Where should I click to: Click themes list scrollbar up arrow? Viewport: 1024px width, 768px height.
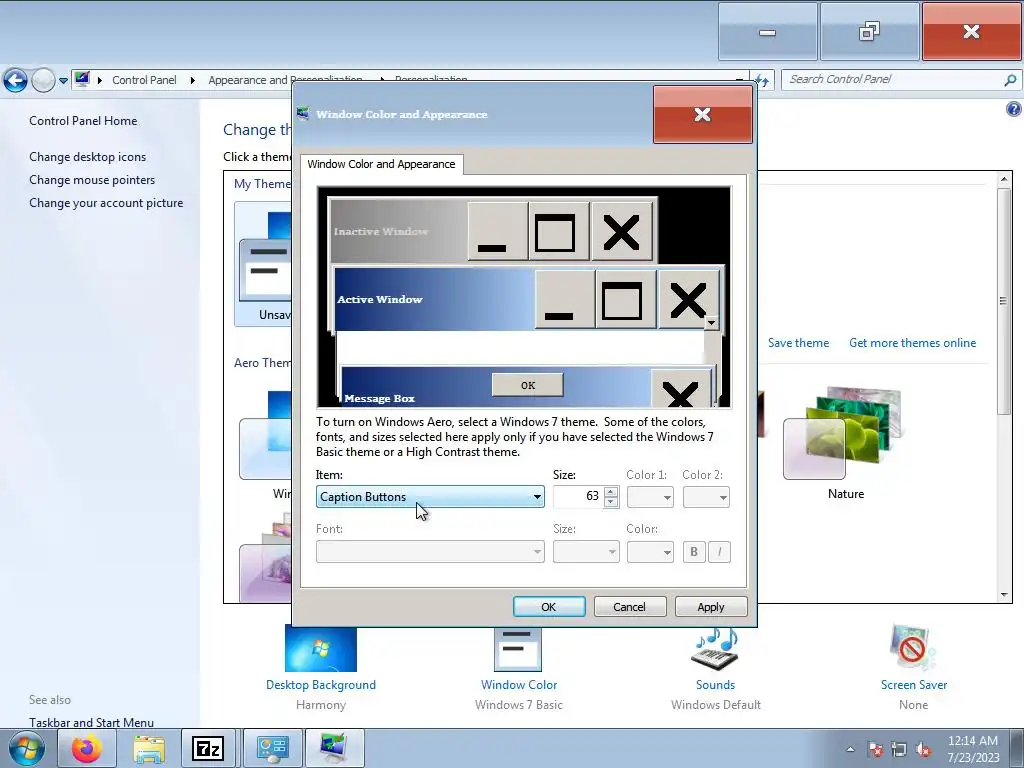click(x=1004, y=179)
